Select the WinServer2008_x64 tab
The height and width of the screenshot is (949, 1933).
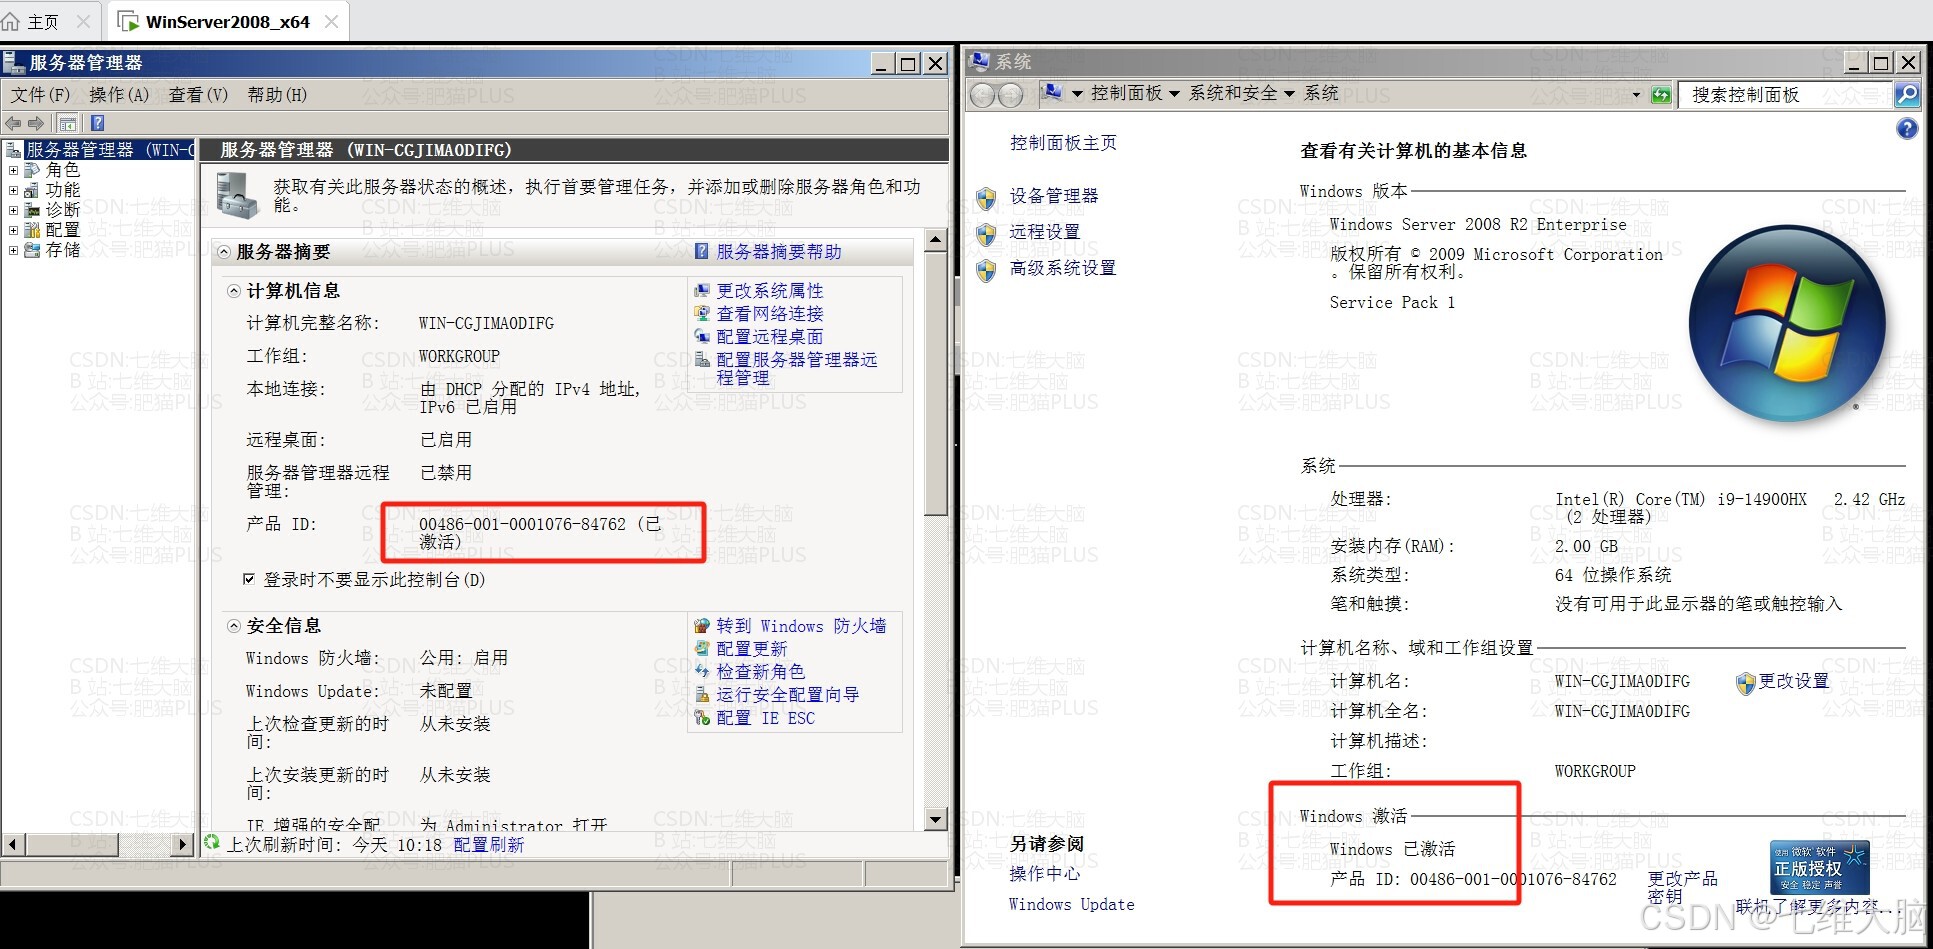227,21
